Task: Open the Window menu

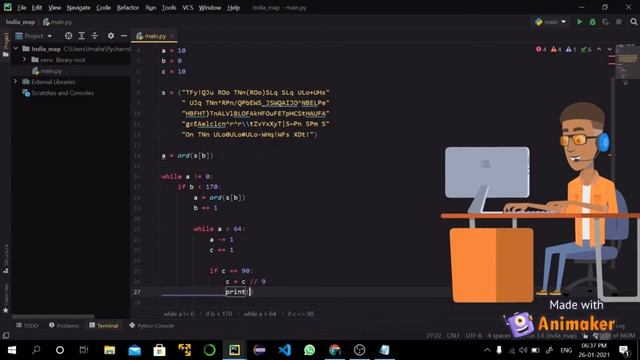Action: tap(210, 7)
